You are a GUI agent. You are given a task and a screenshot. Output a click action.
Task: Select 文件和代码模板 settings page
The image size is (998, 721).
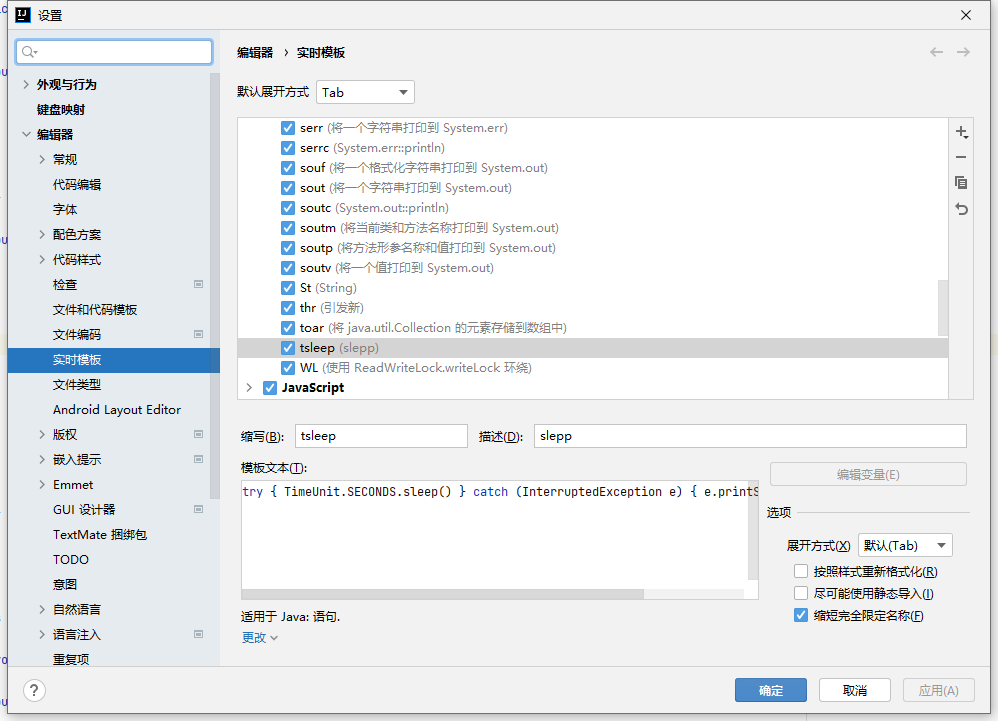click(x=95, y=309)
